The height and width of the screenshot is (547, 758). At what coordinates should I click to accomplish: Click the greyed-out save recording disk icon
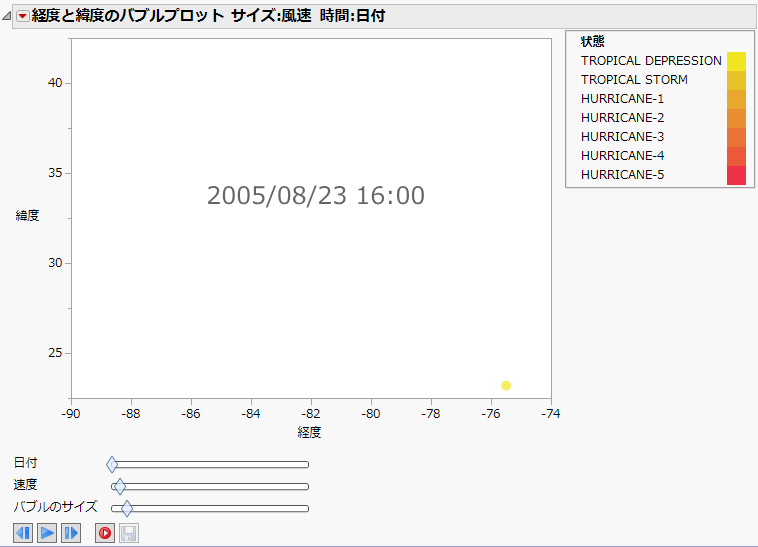129,533
